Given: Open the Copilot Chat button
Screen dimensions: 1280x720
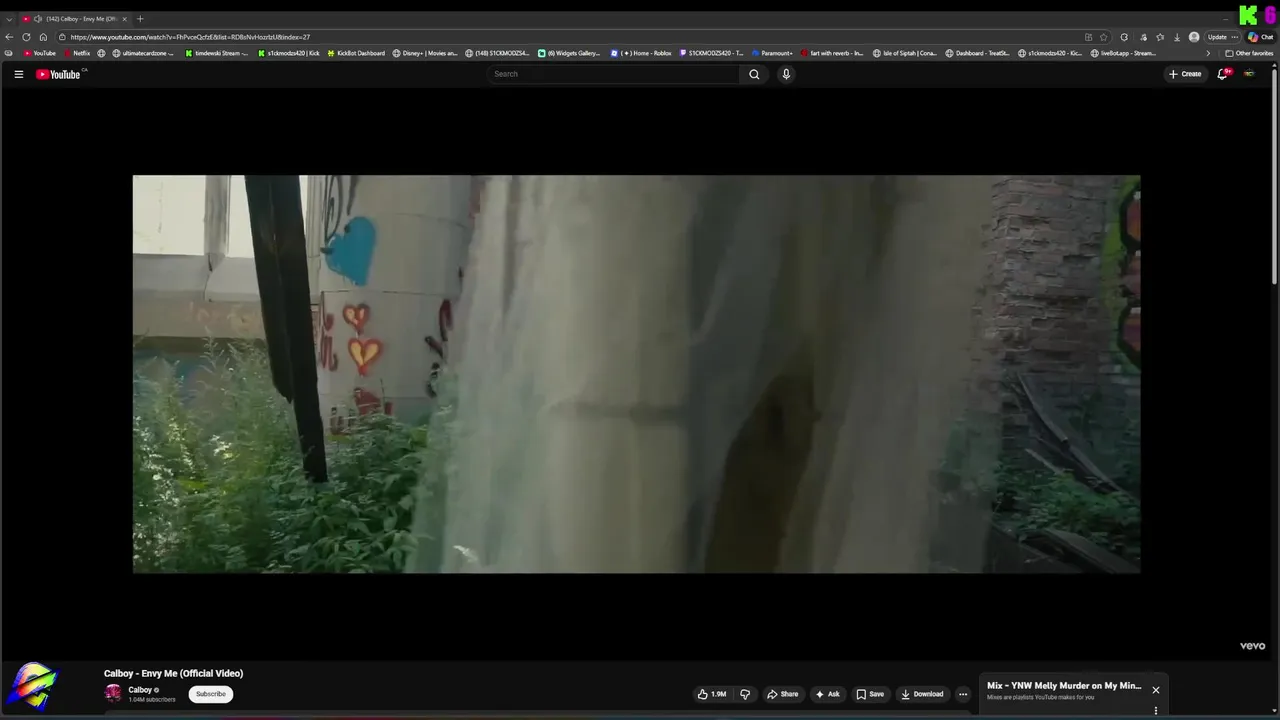Looking at the screenshot, I should (1260, 37).
